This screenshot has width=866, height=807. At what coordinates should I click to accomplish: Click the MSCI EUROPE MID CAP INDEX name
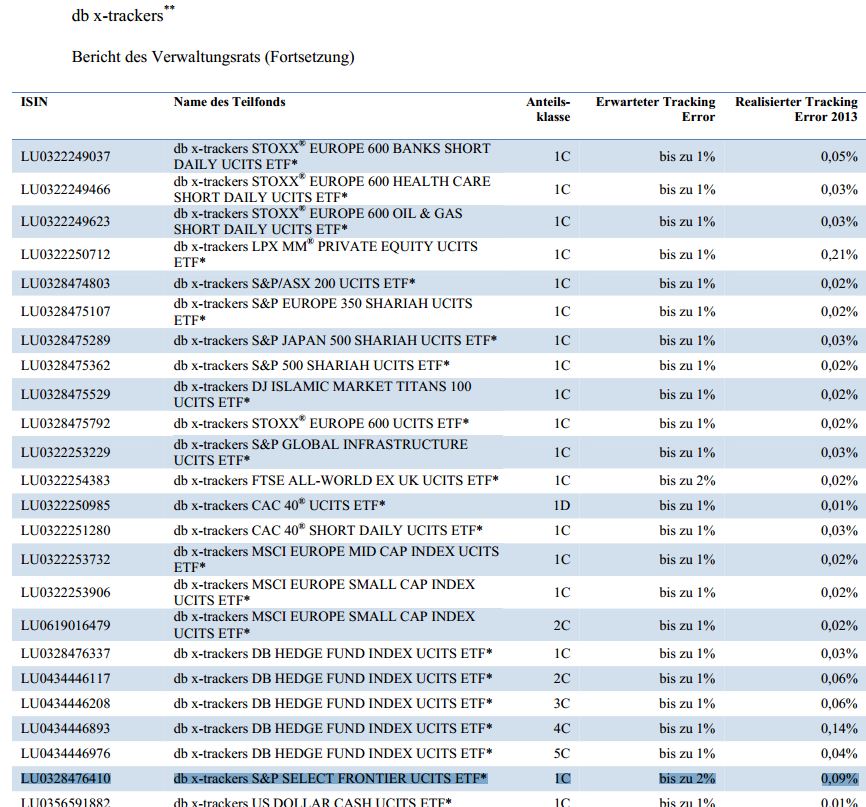[x=336, y=560]
